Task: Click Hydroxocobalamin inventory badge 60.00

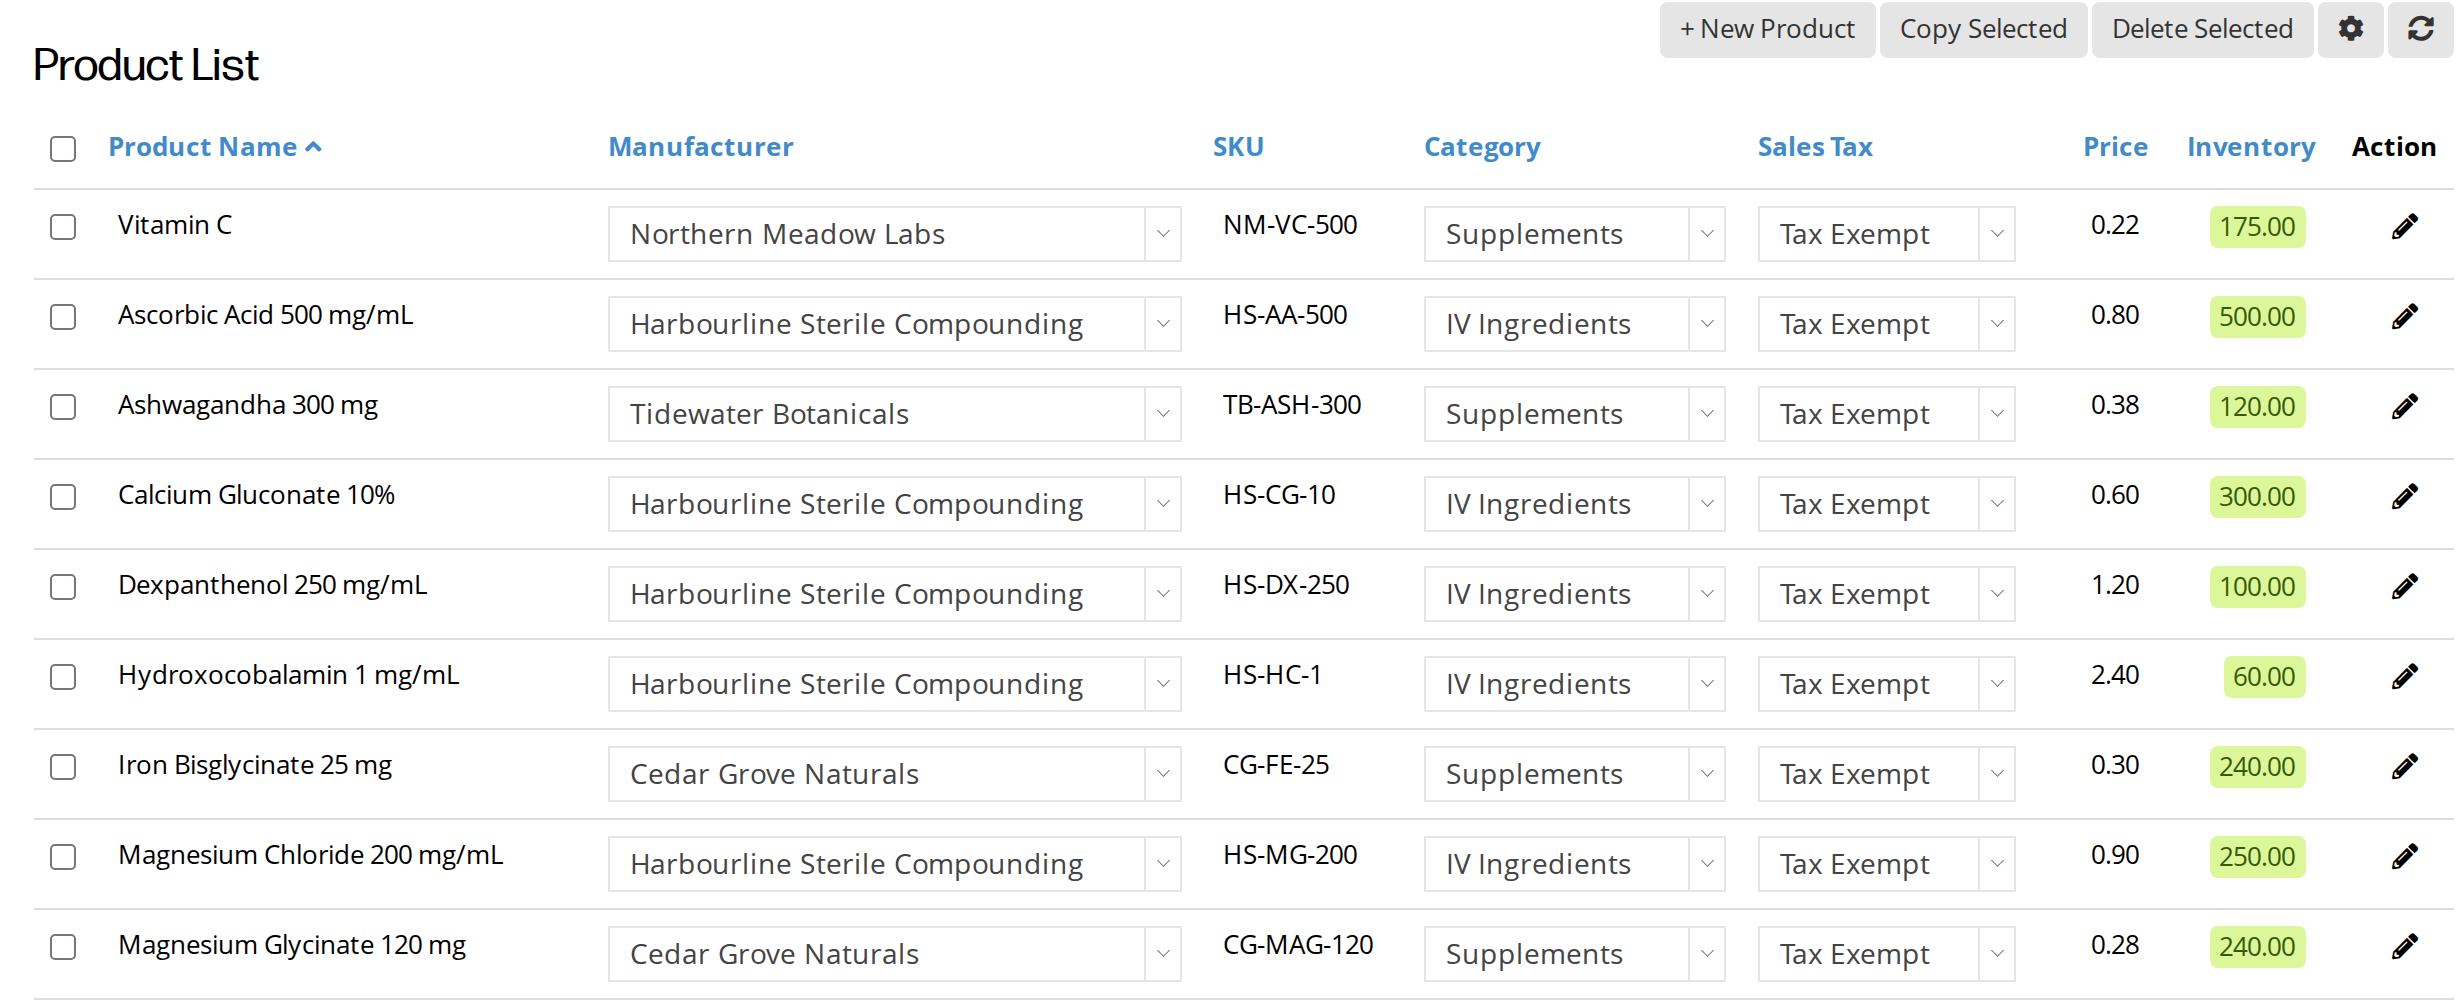Action: 2264,677
